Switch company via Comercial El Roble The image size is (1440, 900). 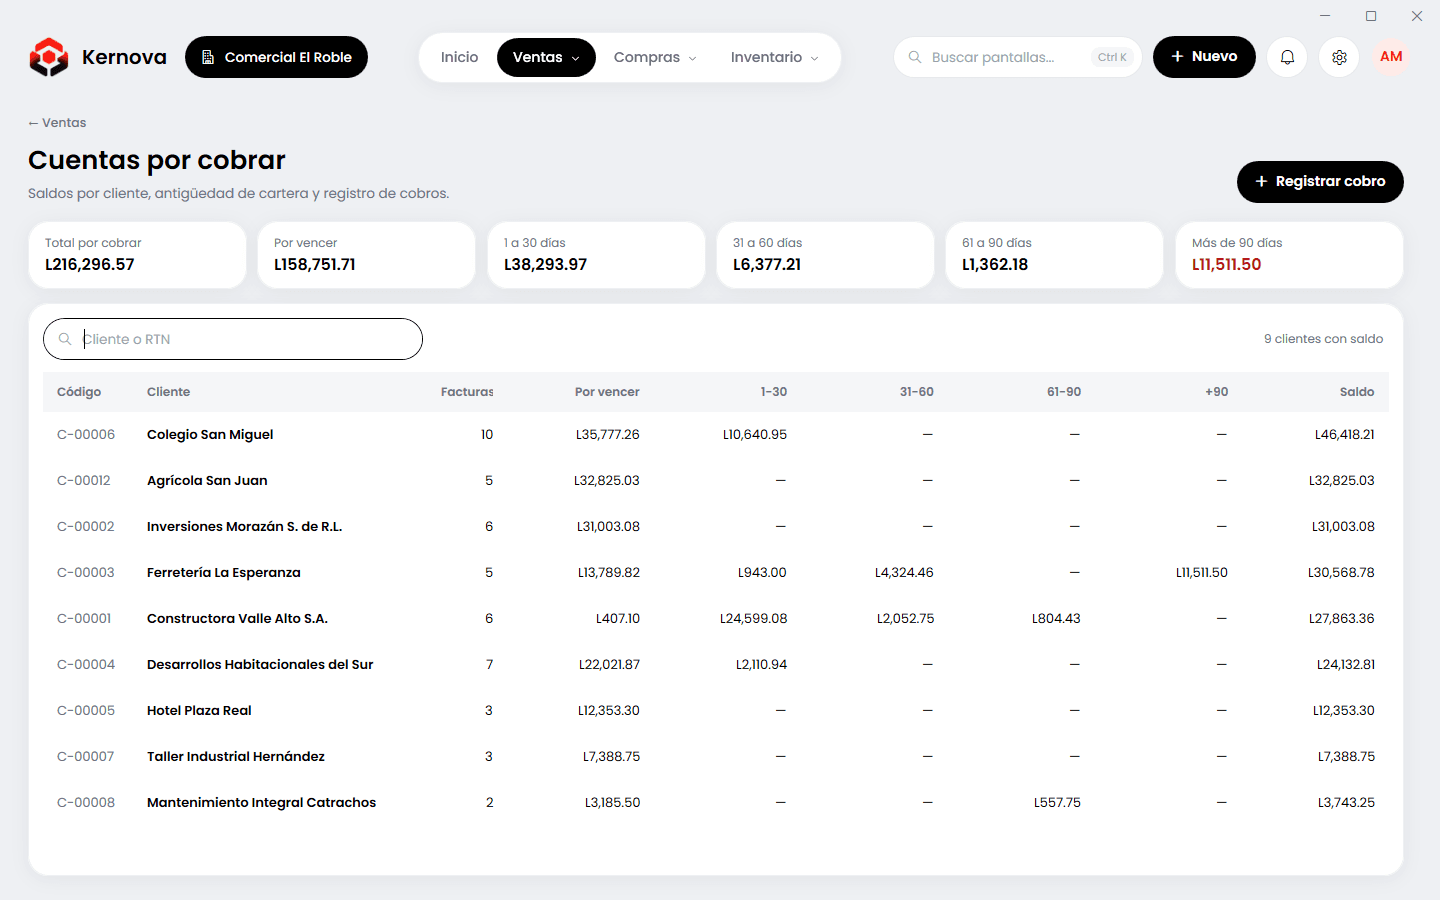pos(276,57)
